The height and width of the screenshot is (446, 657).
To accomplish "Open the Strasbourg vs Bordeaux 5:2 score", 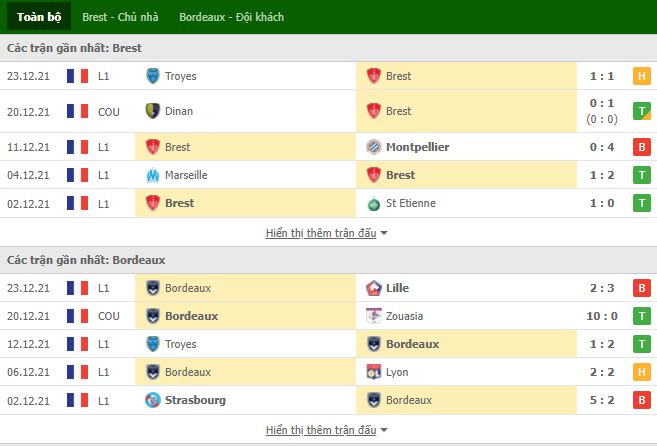I will [602, 400].
